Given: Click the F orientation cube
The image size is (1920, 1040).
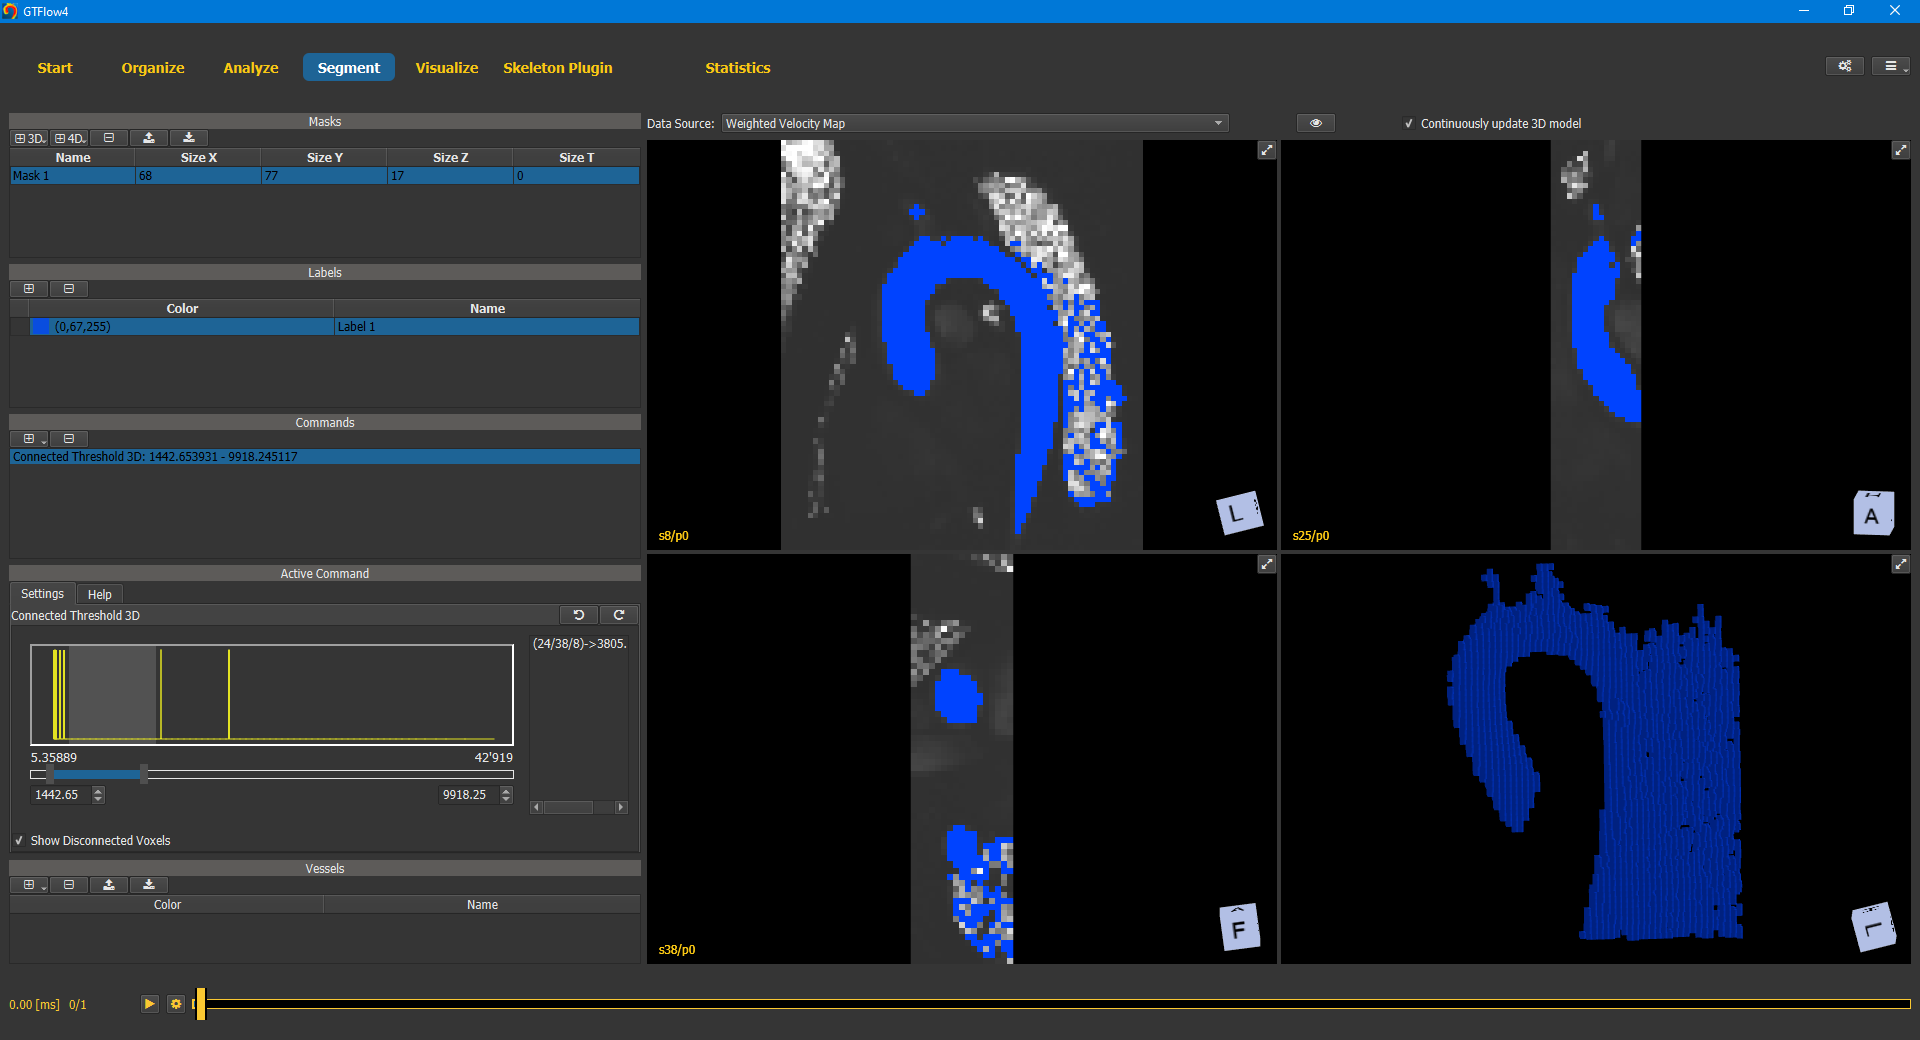Looking at the screenshot, I should coord(1239,927).
